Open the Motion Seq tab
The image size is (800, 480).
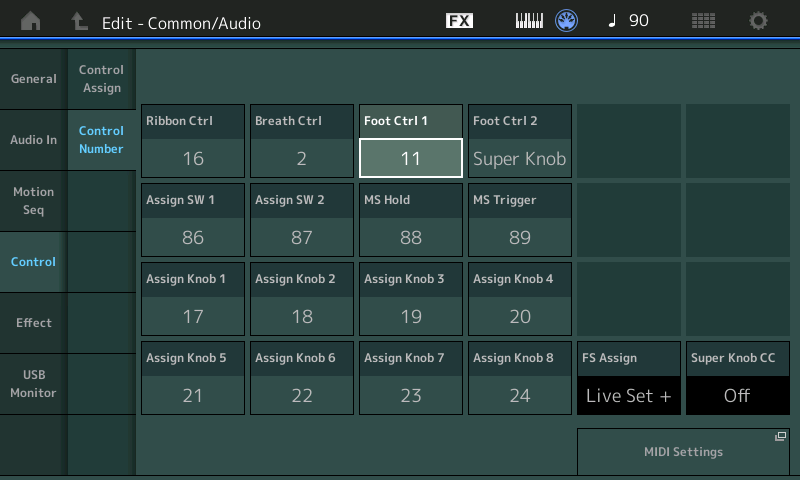click(33, 201)
